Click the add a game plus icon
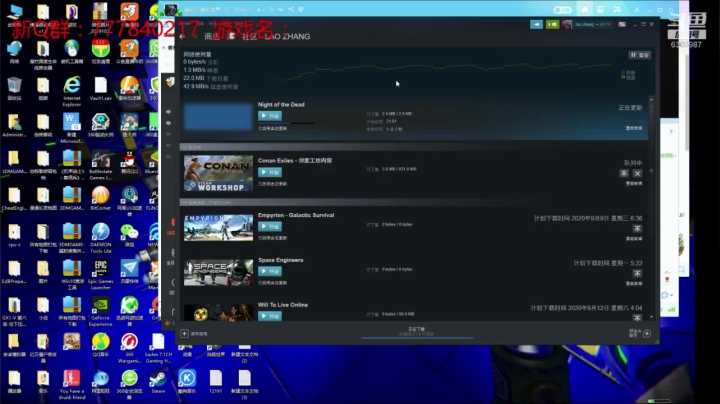 (185, 334)
